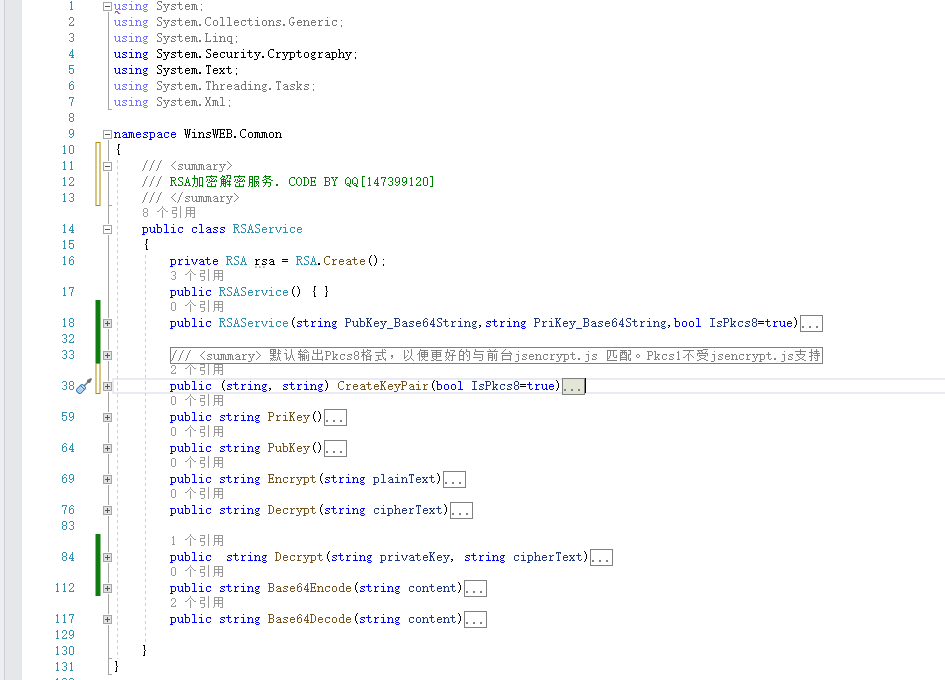Expand the collapsed summary comment about Pkcs8
This screenshot has height=680, width=945.
pyautogui.click(x=107, y=355)
